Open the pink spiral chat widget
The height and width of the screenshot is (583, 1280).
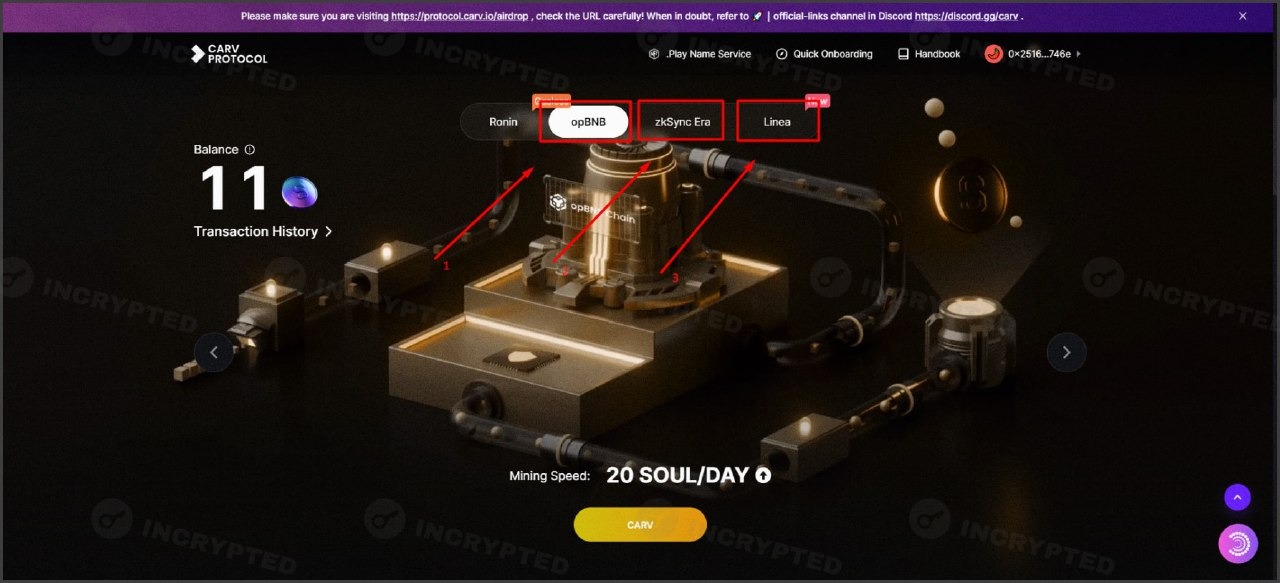pos(1238,543)
